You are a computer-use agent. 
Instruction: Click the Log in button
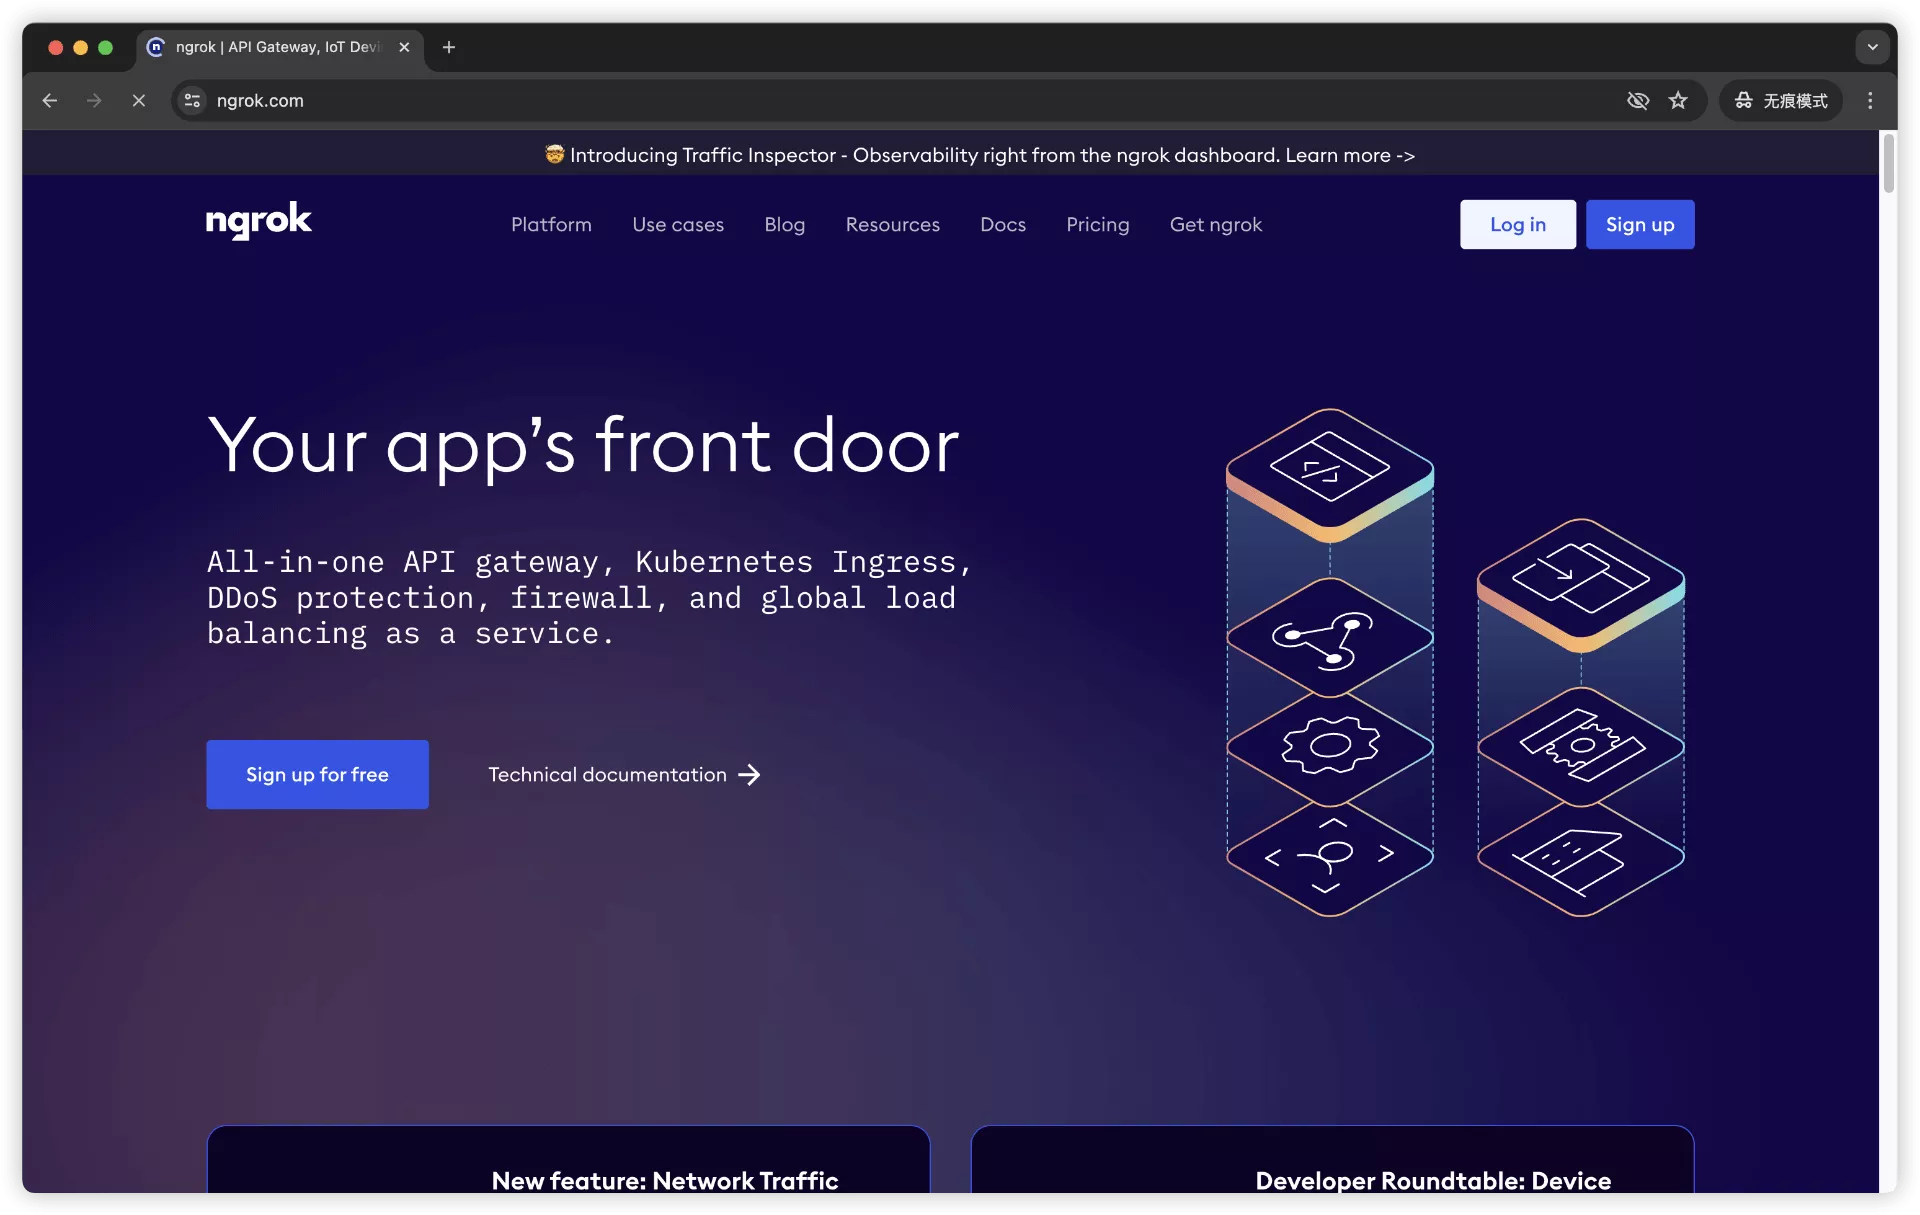click(x=1518, y=225)
